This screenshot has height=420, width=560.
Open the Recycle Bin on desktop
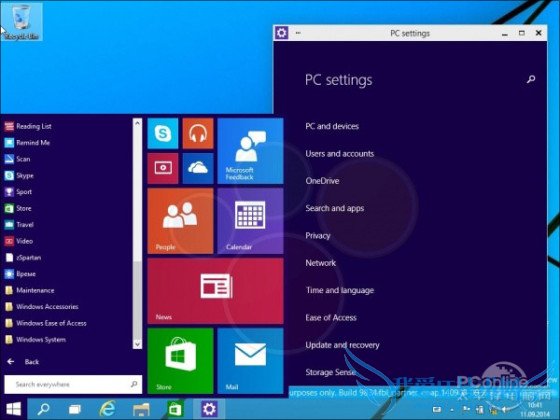tap(22, 21)
